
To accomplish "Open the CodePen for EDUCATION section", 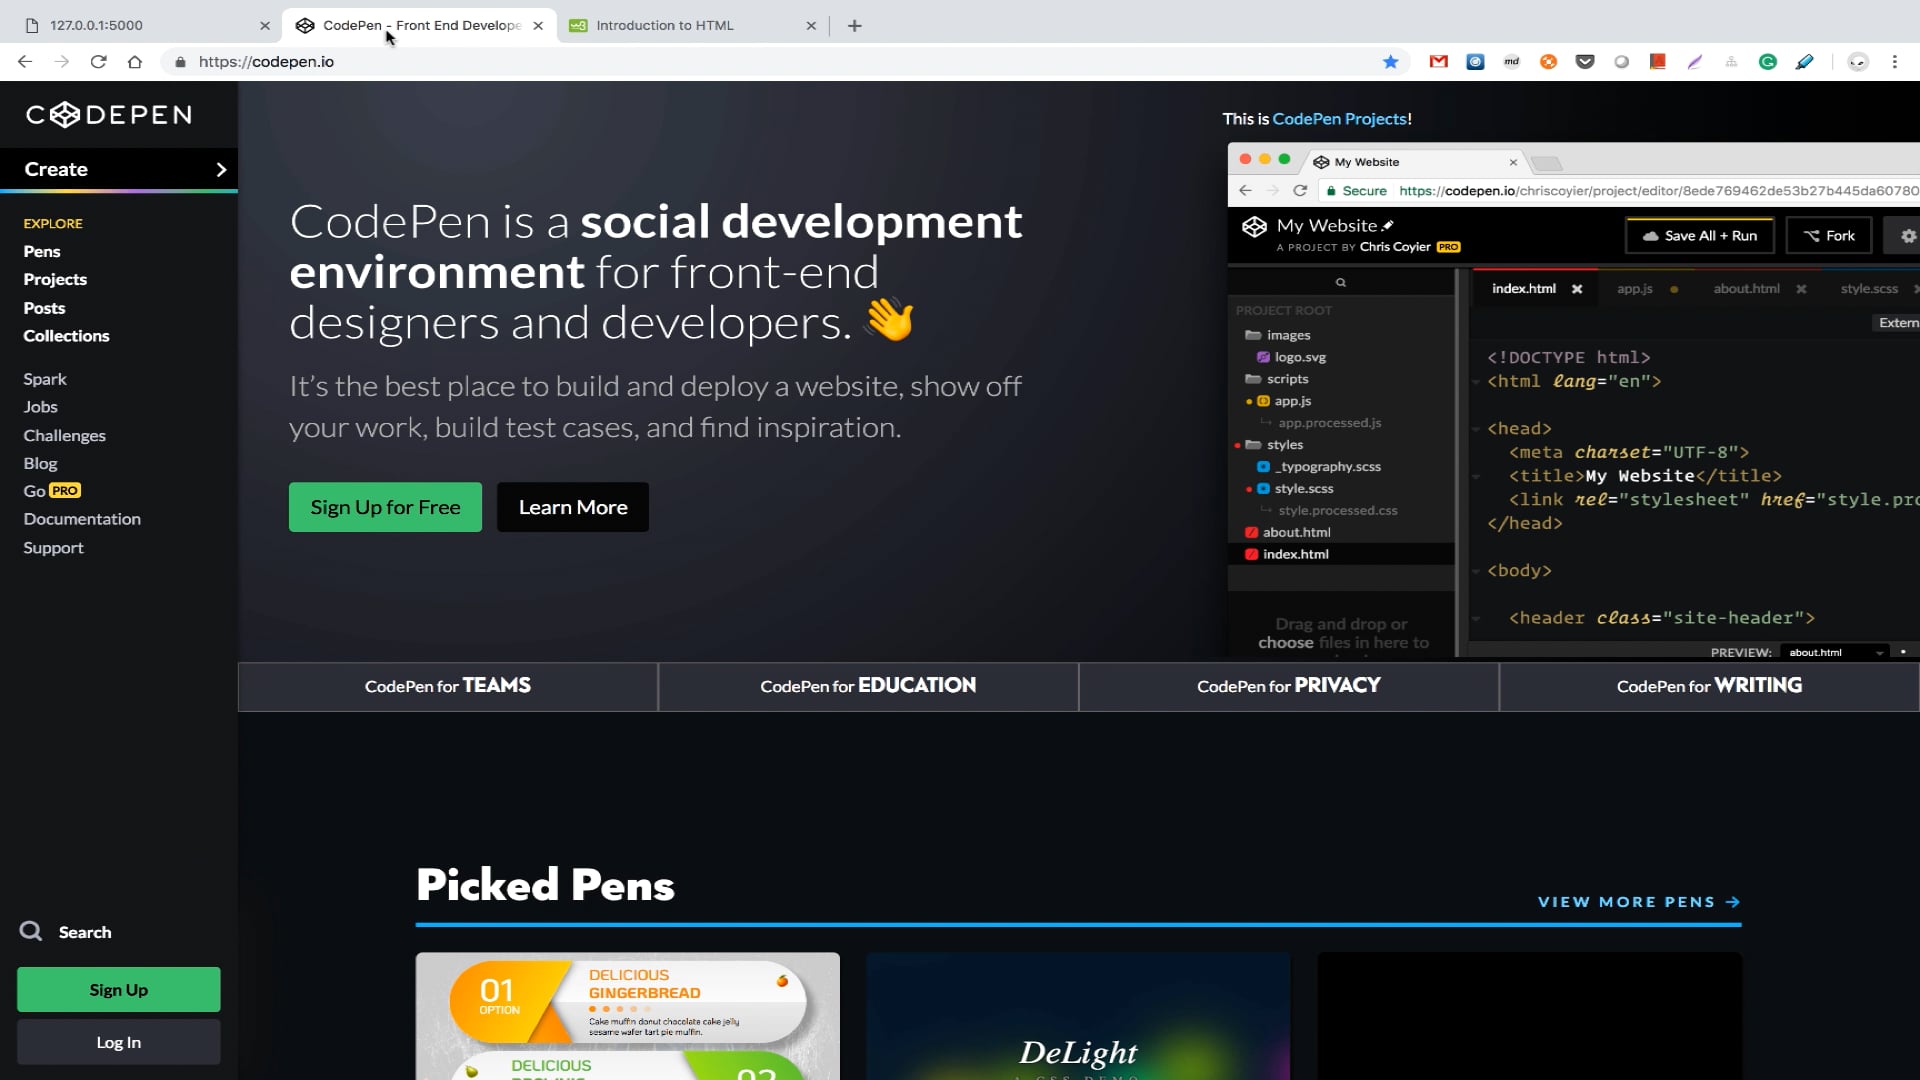I will pyautogui.click(x=868, y=686).
